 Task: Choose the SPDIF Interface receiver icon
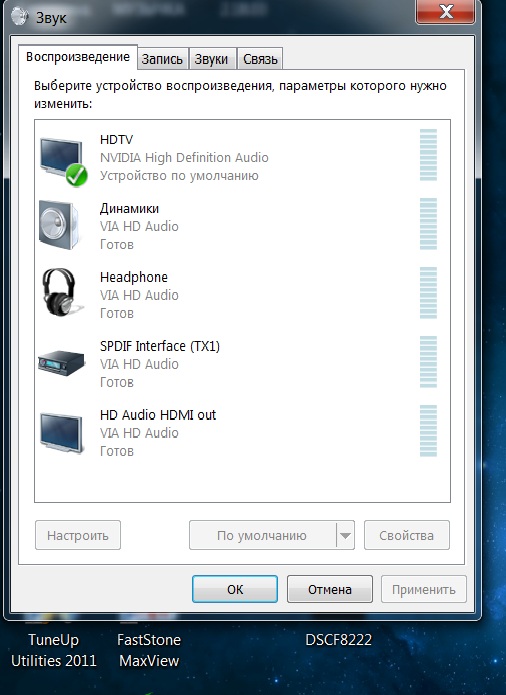(x=61, y=363)
